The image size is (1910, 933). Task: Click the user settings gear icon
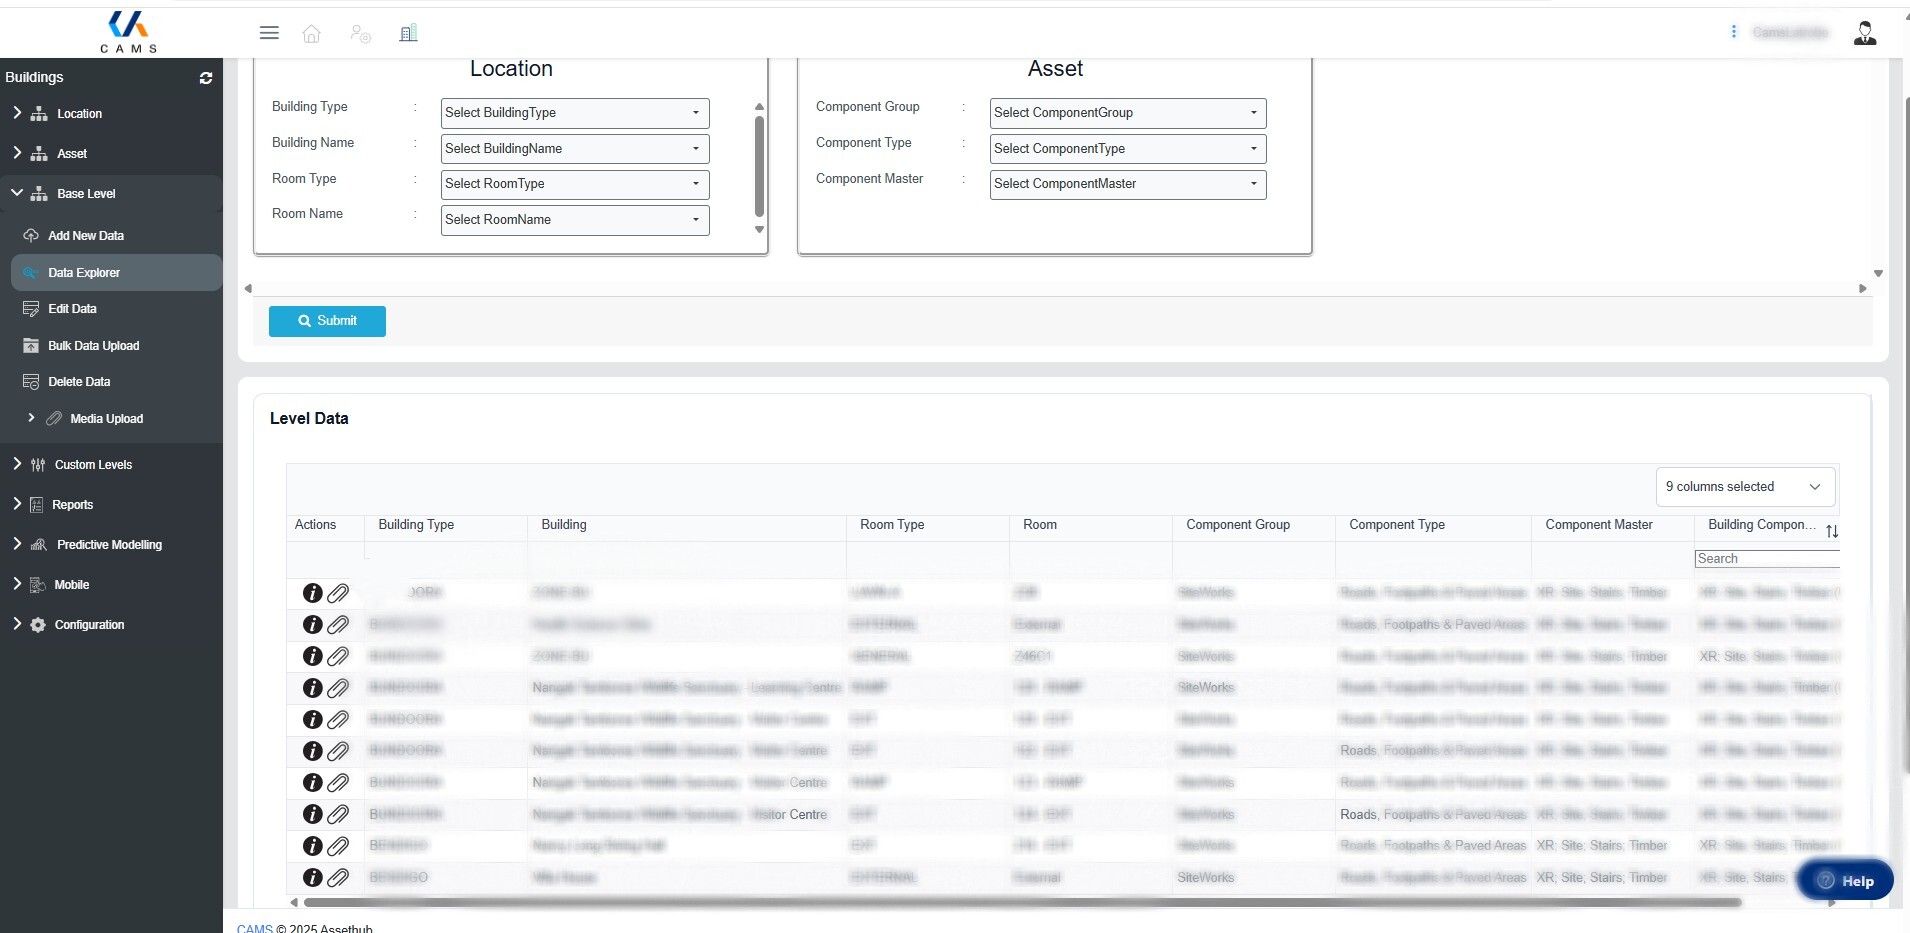[360, 34]
